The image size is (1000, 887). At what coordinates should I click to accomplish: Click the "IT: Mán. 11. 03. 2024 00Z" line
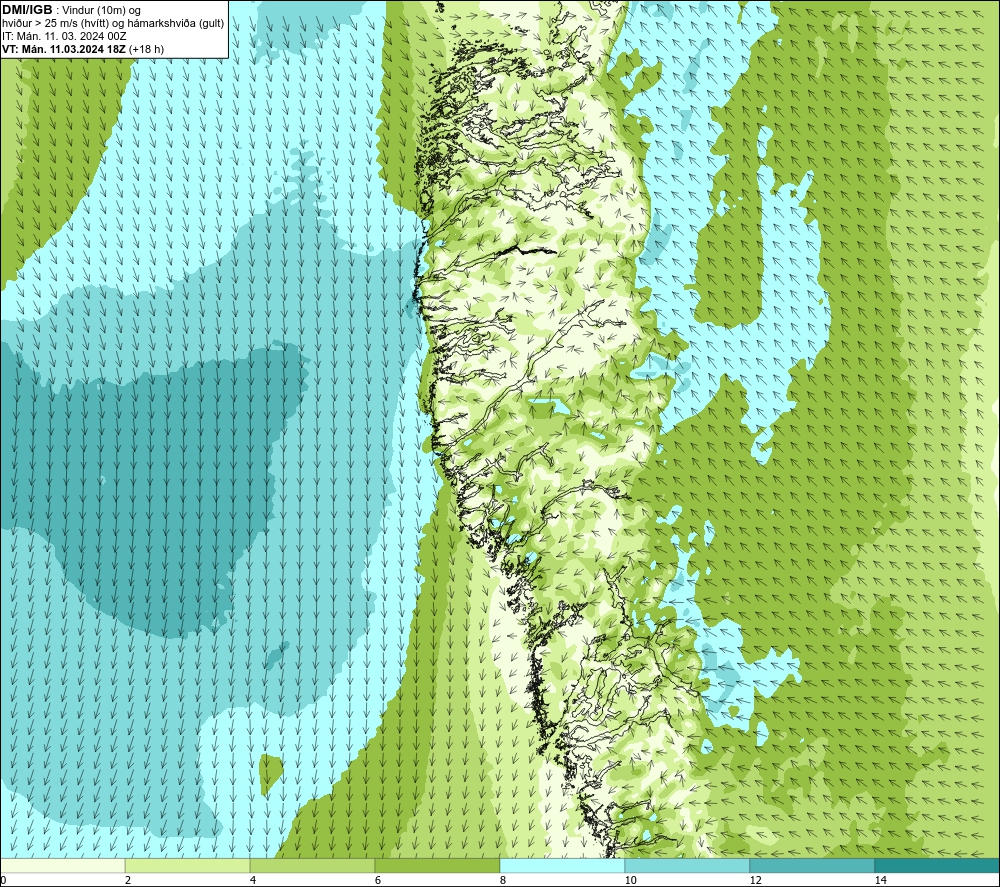pos(64,36)
